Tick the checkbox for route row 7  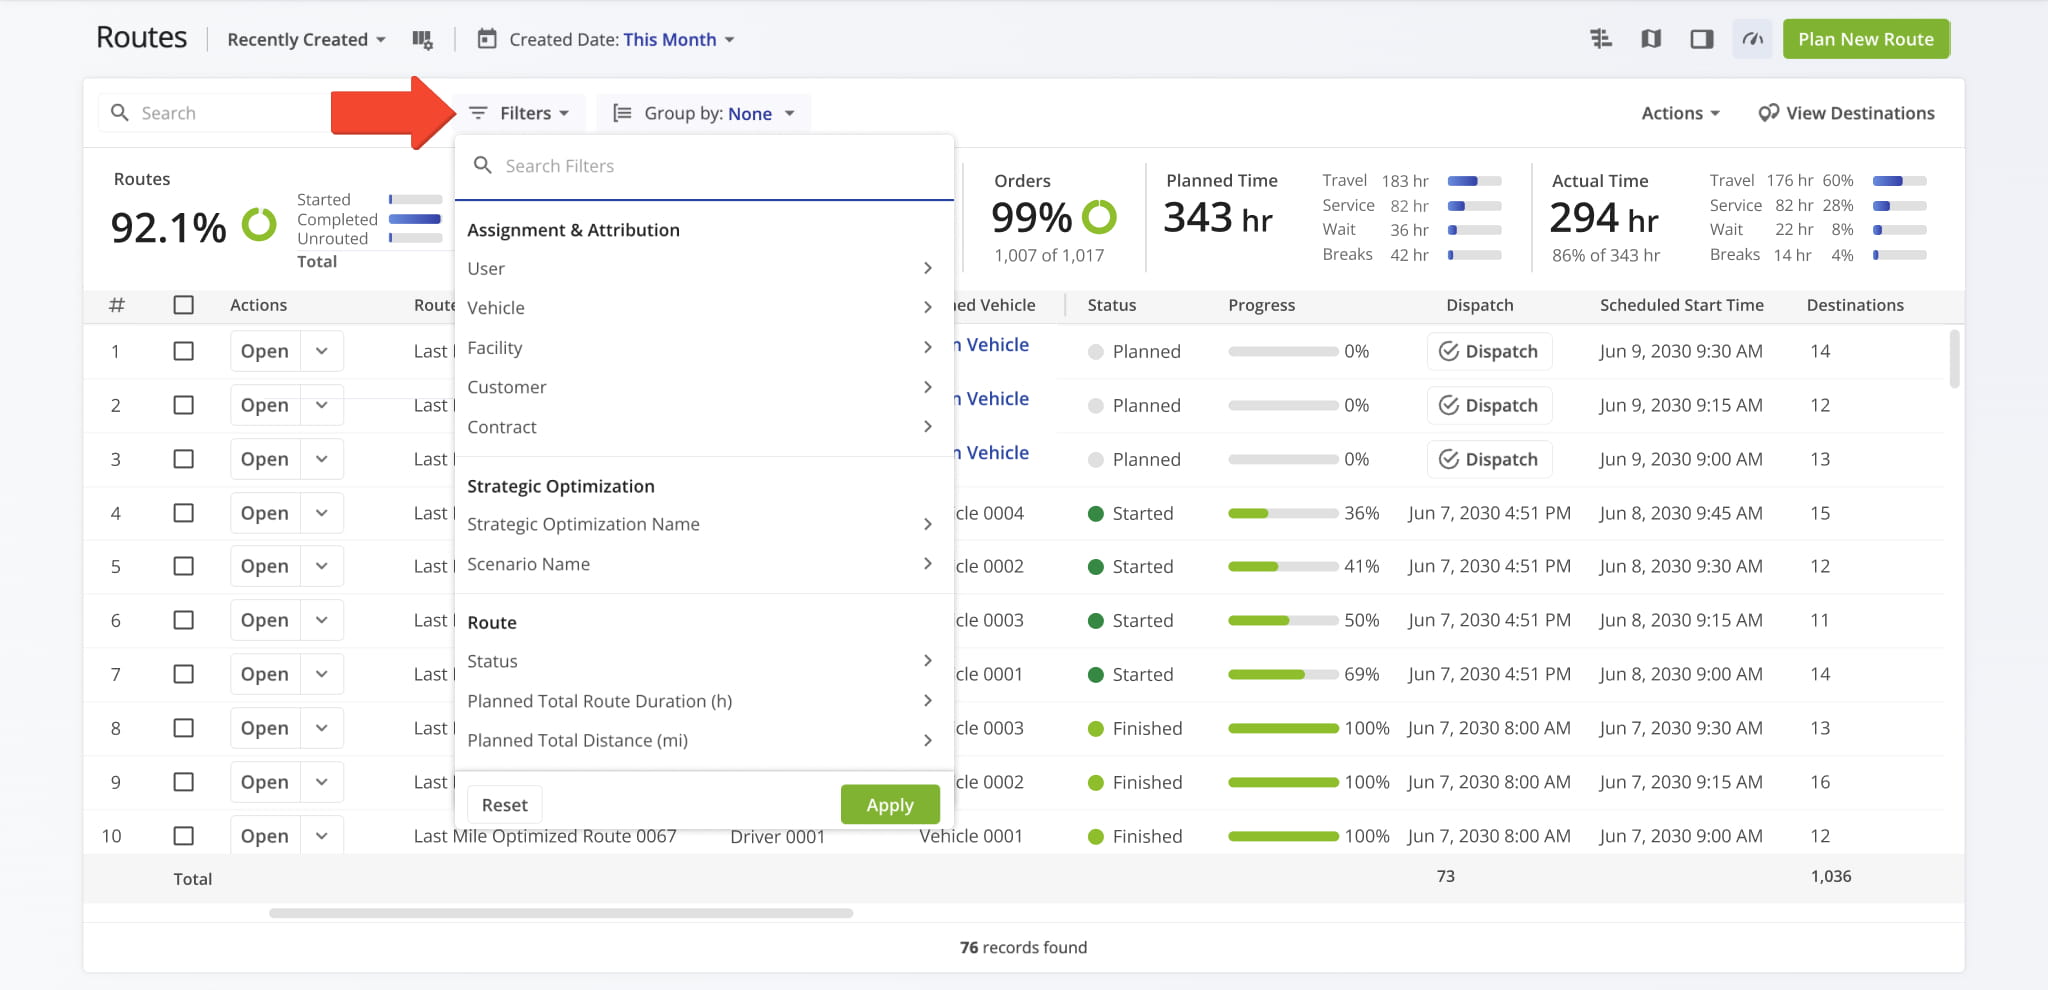pos(183,674)
